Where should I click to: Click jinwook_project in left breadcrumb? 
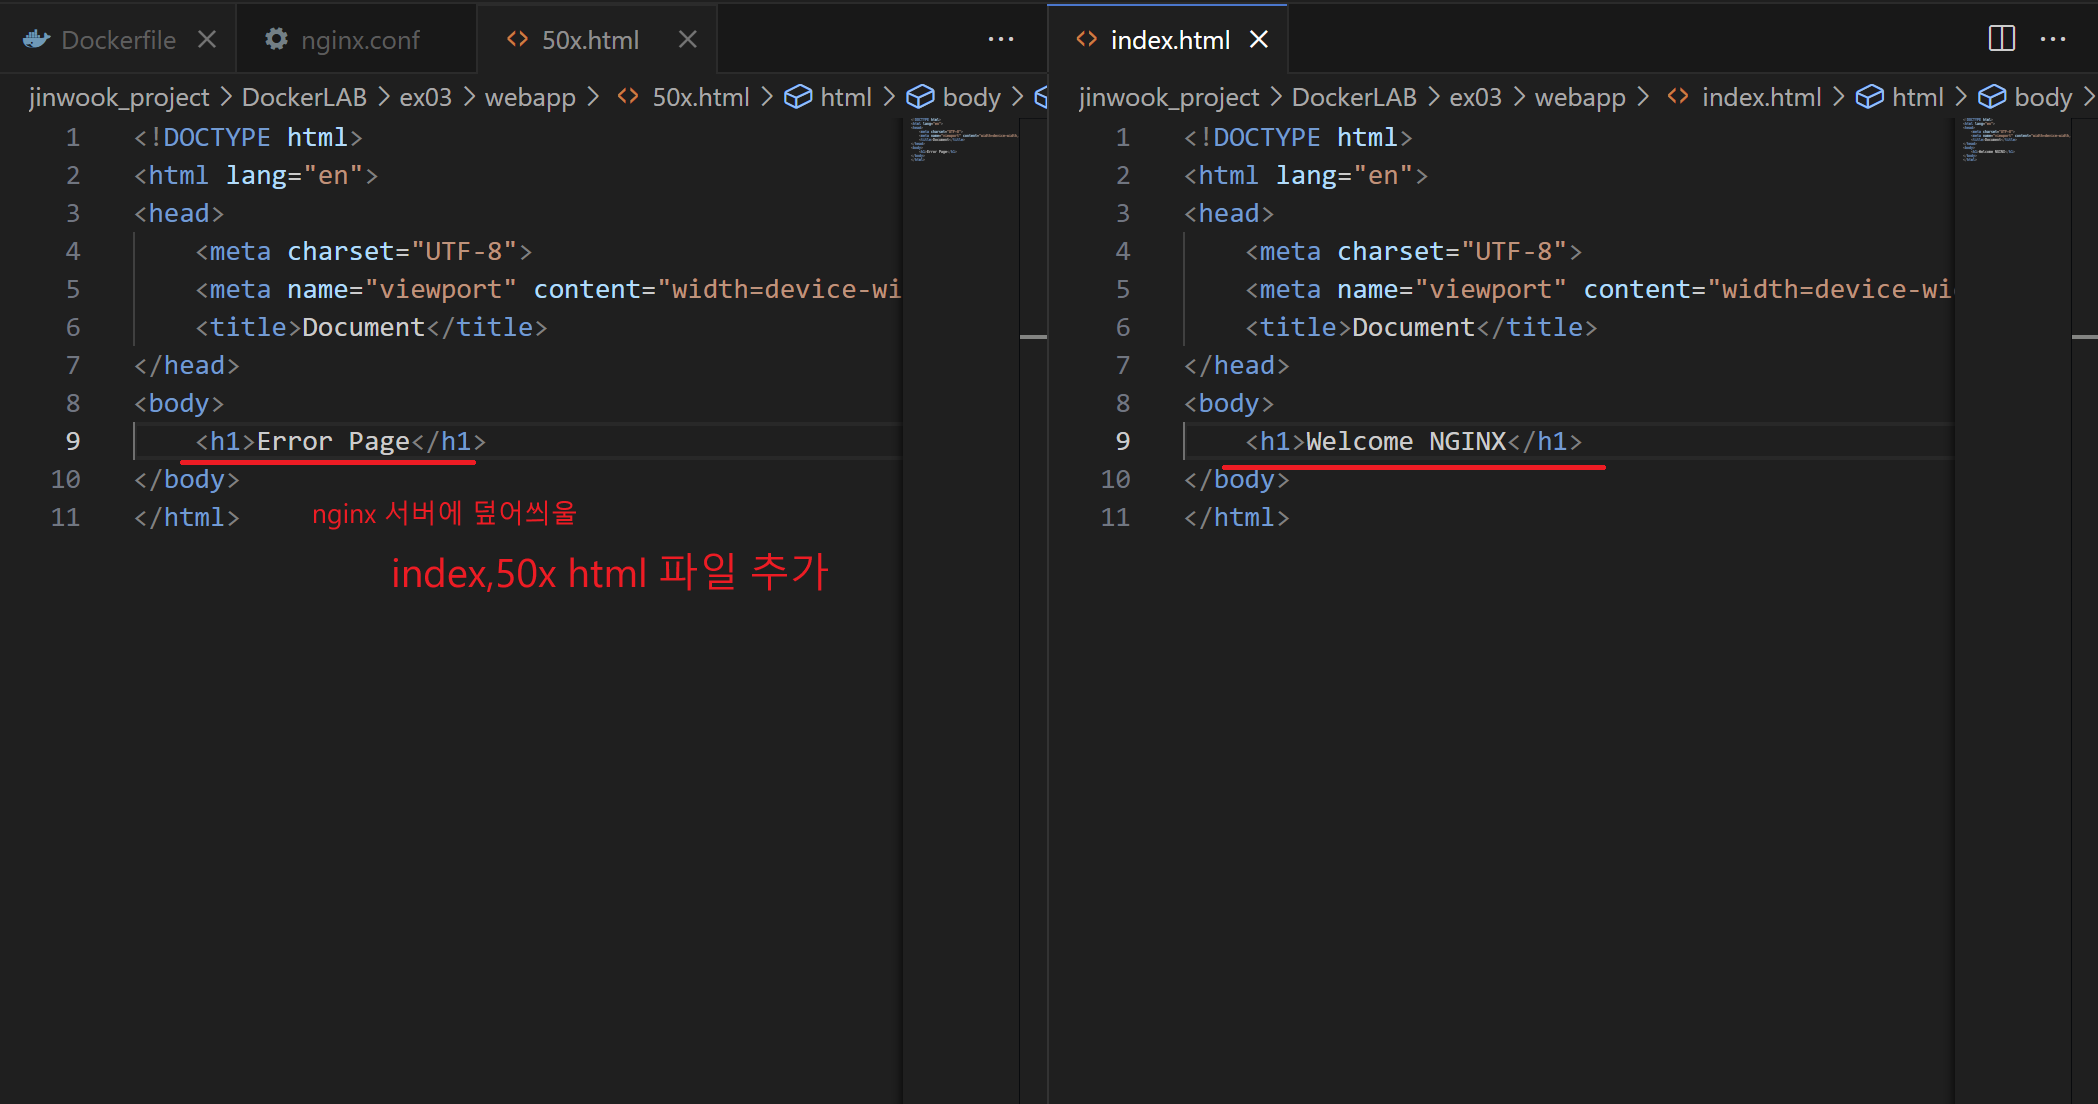coord(119,97)
